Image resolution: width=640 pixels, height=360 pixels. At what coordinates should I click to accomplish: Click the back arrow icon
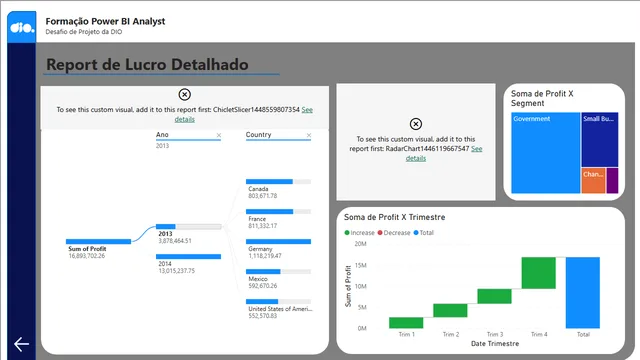pos(21,344)
